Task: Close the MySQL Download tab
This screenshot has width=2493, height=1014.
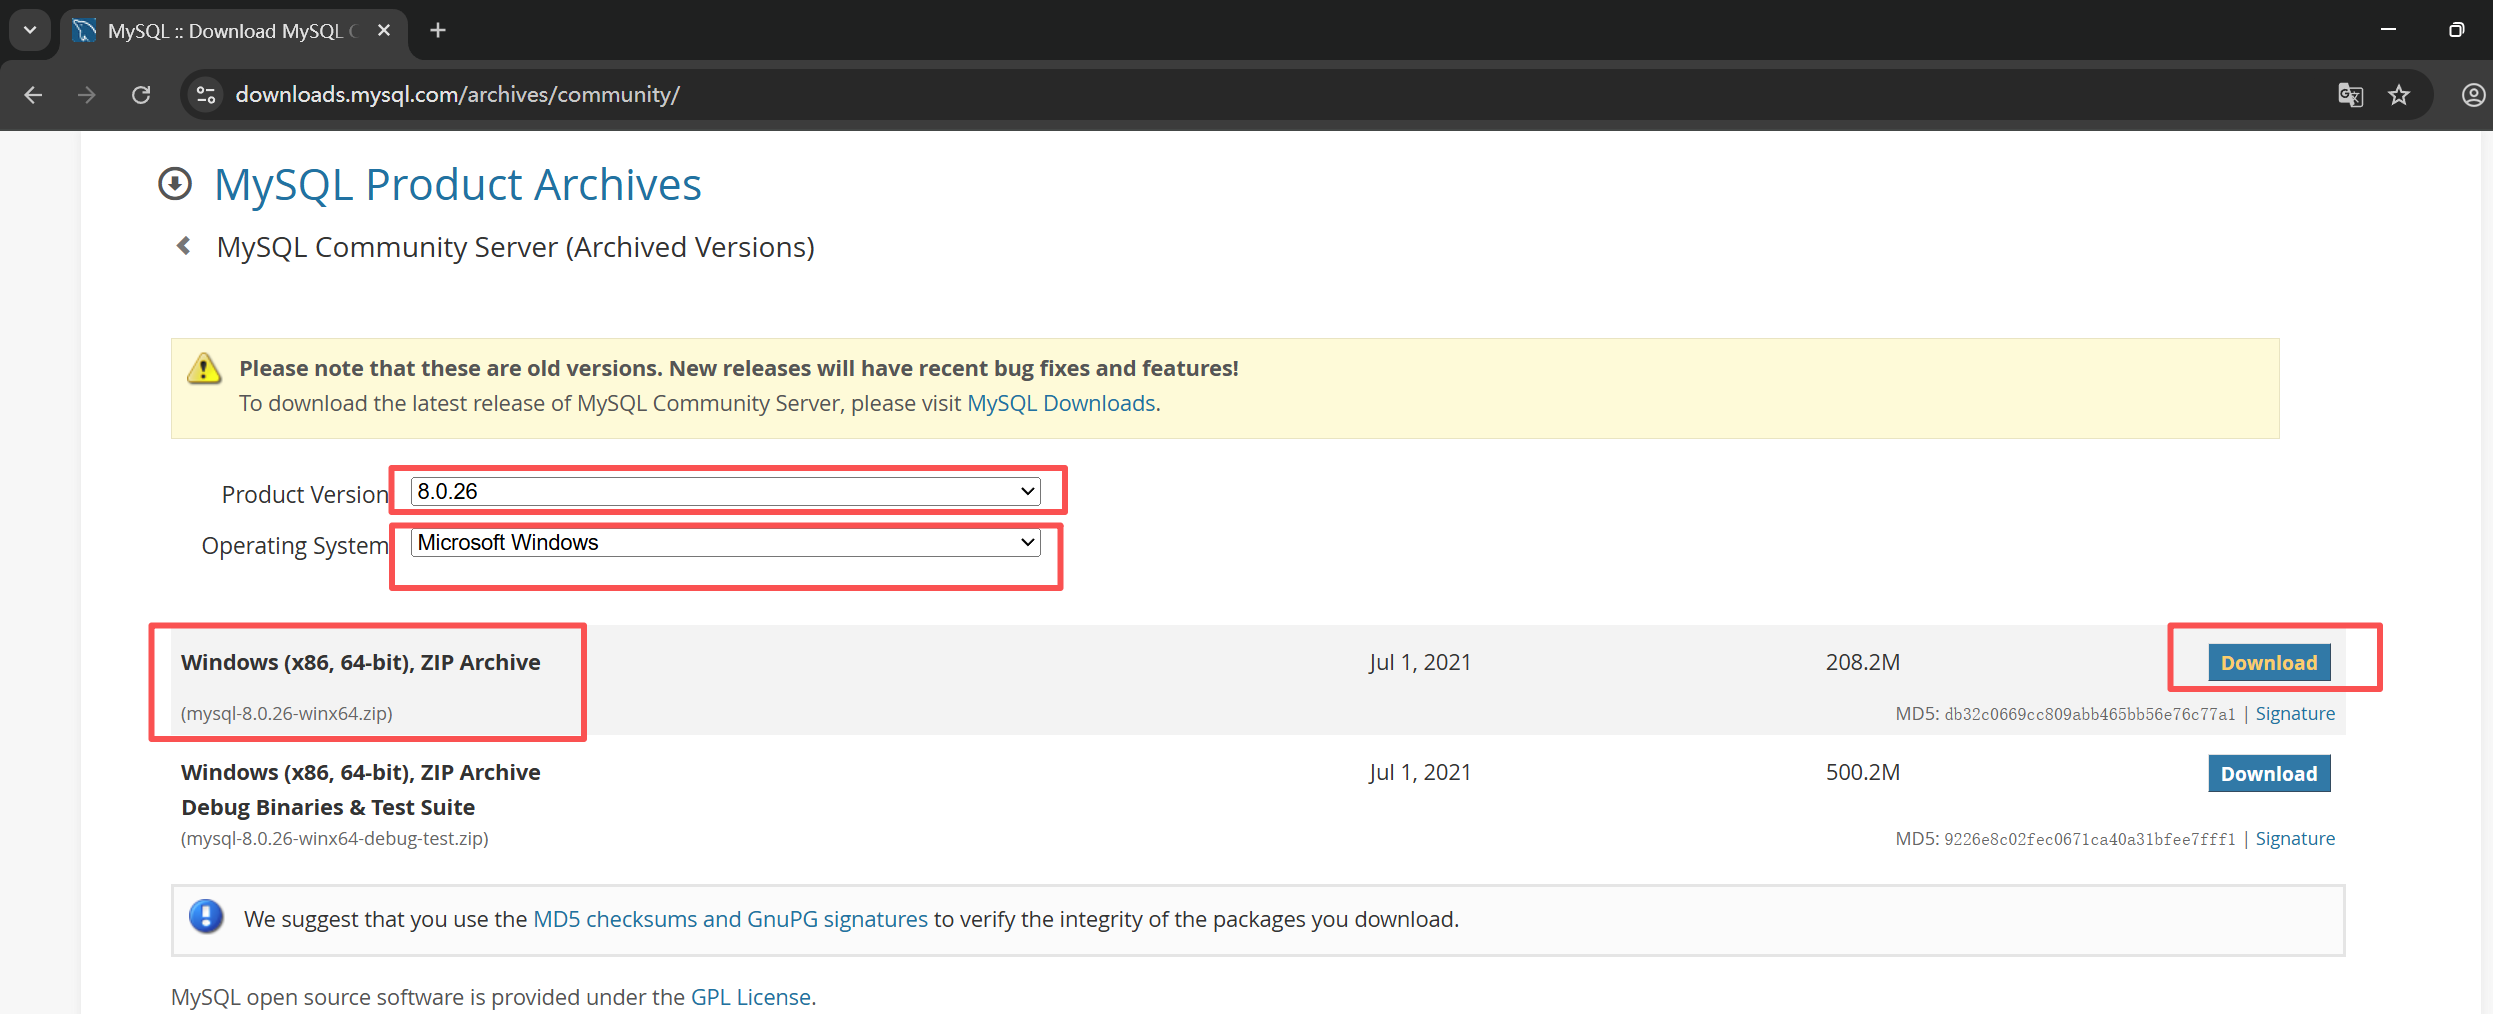Action: point(384,31)
